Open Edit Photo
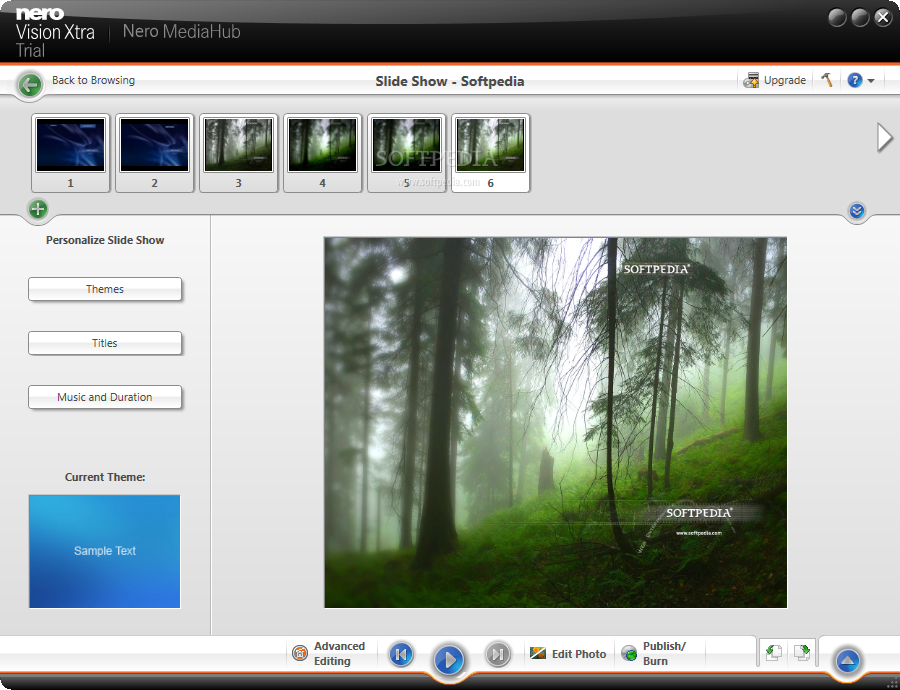Screen dimensions: 900x690 (568, 654)
